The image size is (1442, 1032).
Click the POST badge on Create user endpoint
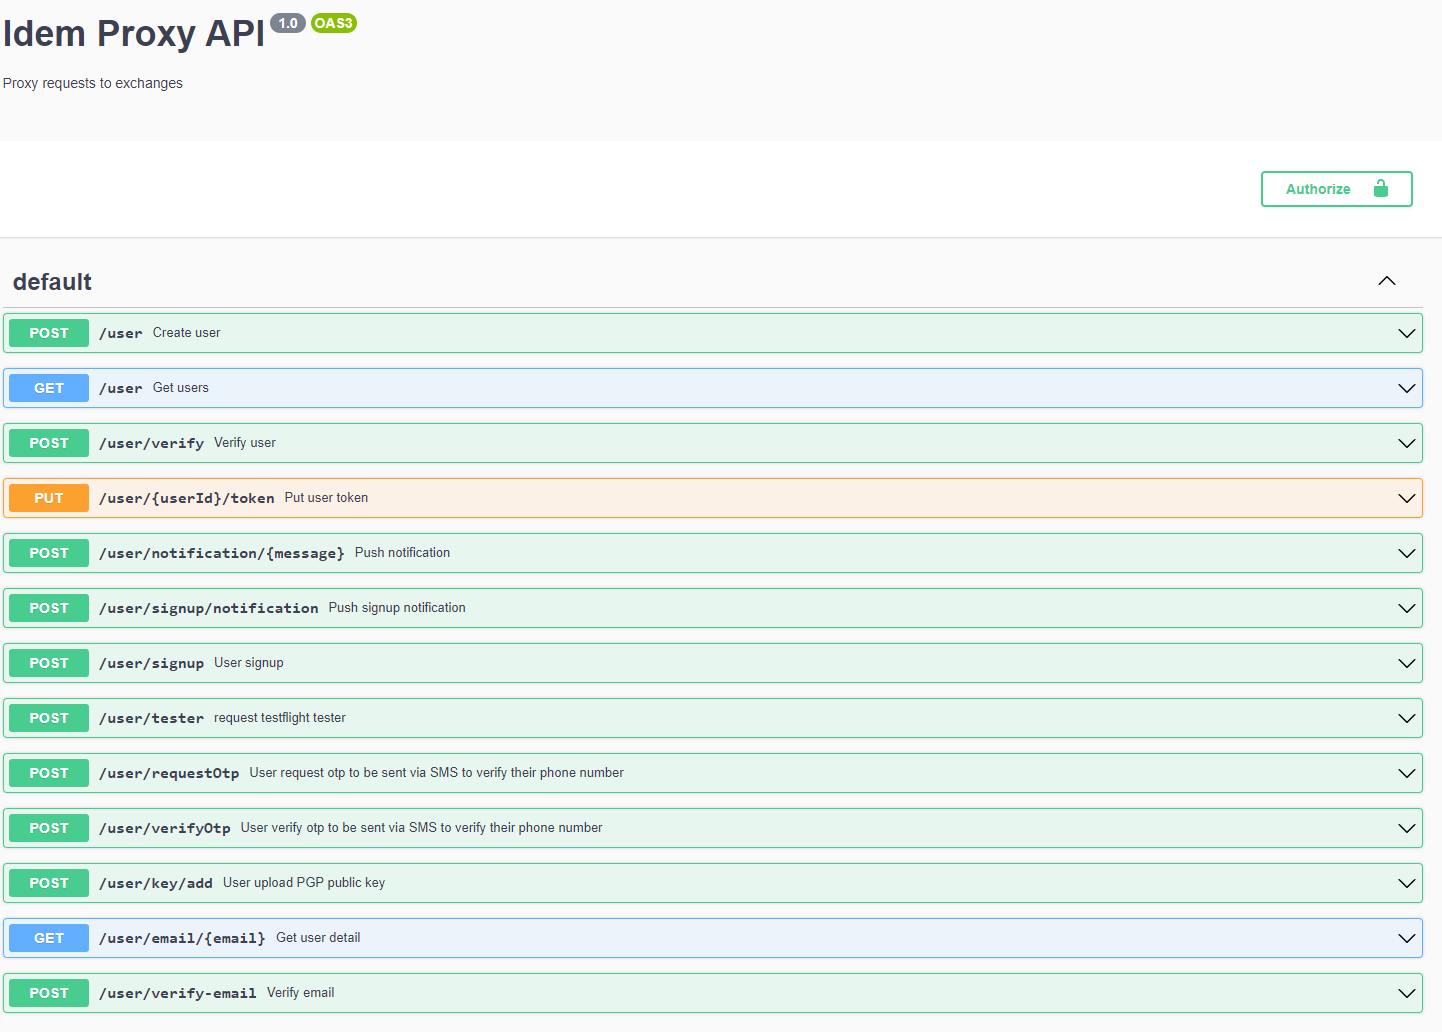48,332
